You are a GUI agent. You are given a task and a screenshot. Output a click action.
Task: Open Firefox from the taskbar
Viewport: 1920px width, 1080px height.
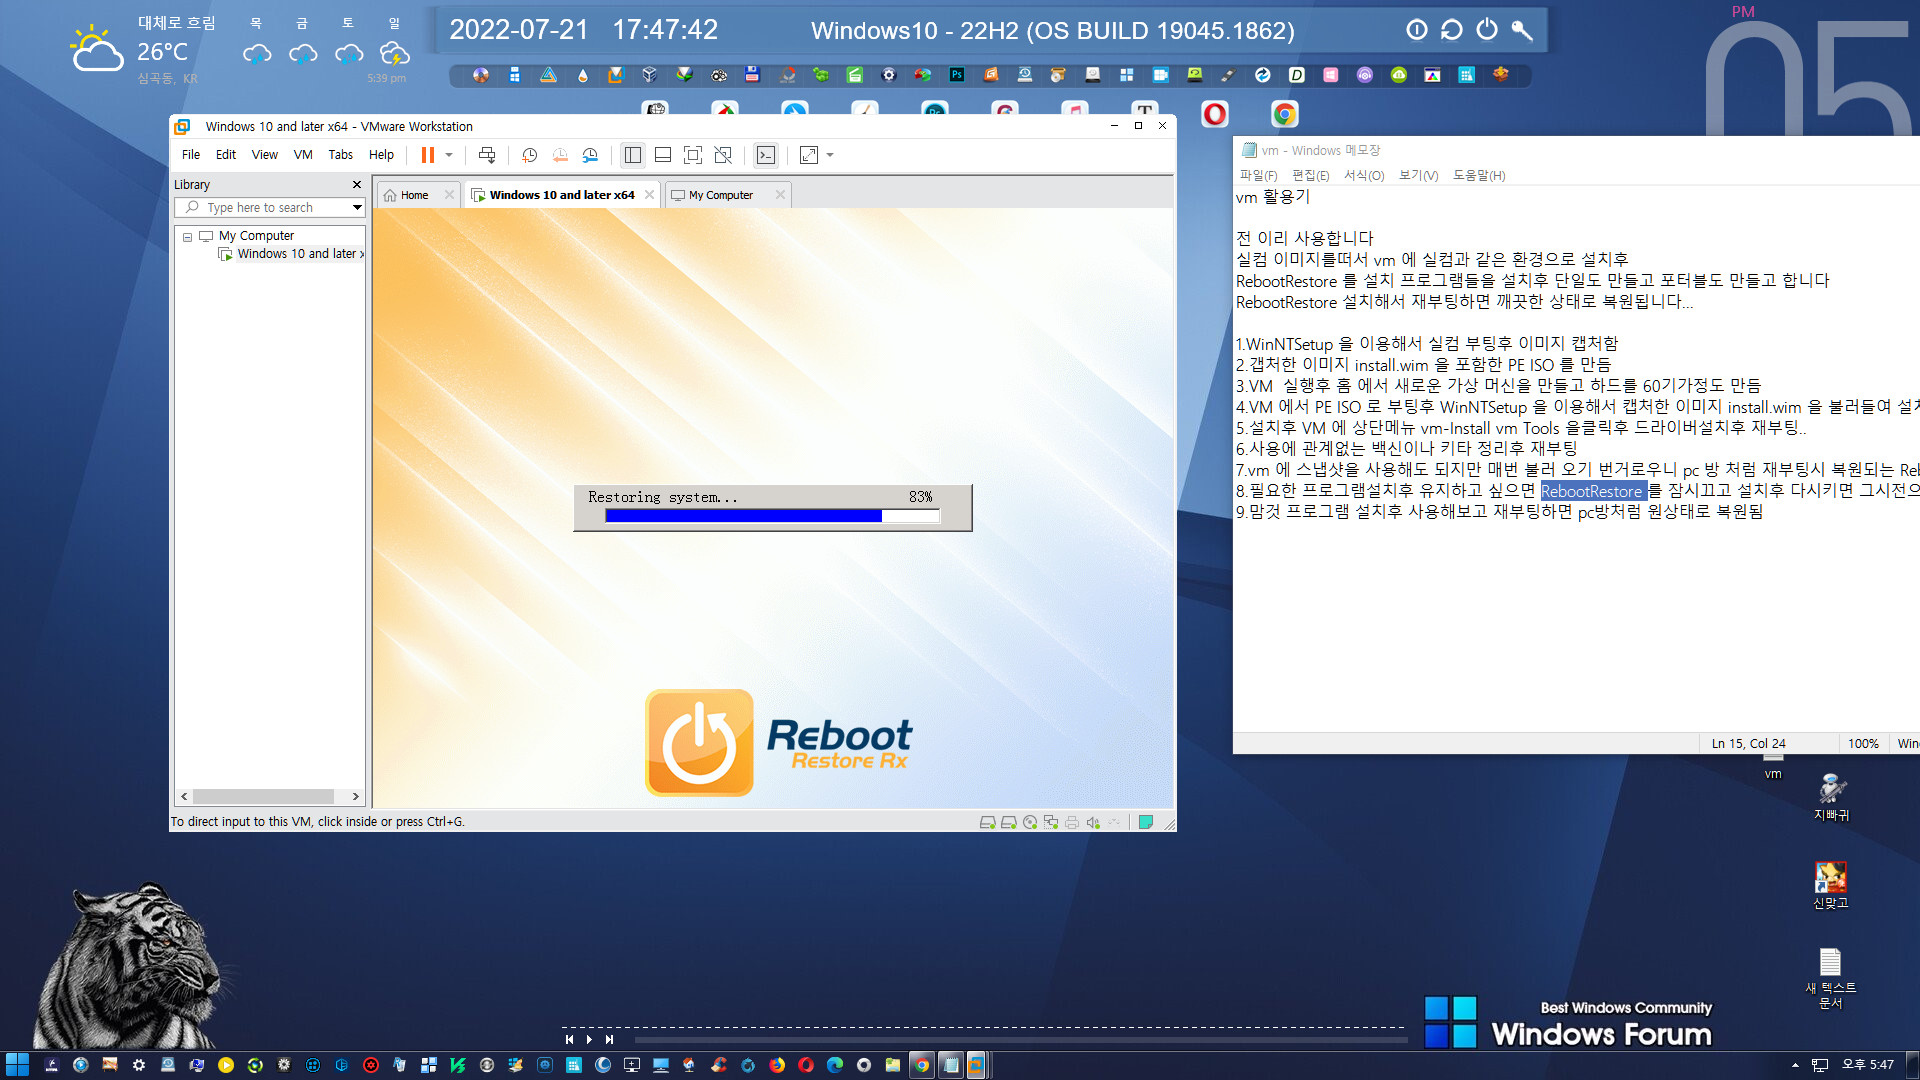[777, 1065]
